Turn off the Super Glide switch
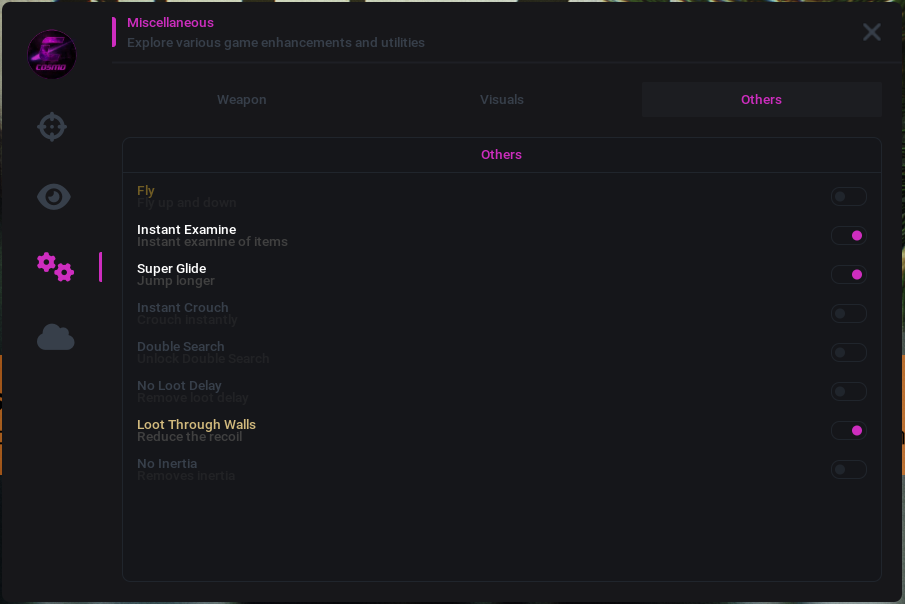The image size is (905, 604). pyautogui.click(x=848, y=274)
